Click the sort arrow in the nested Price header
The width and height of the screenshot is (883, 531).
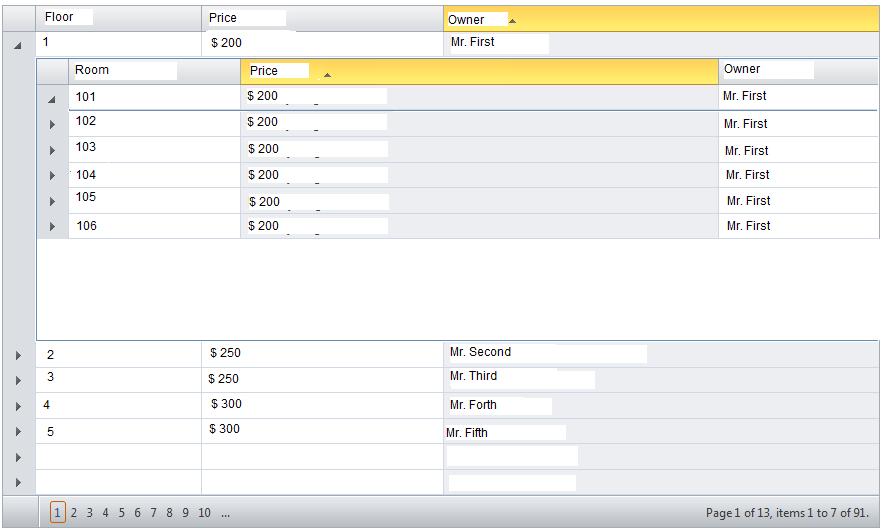click(327, 75)
